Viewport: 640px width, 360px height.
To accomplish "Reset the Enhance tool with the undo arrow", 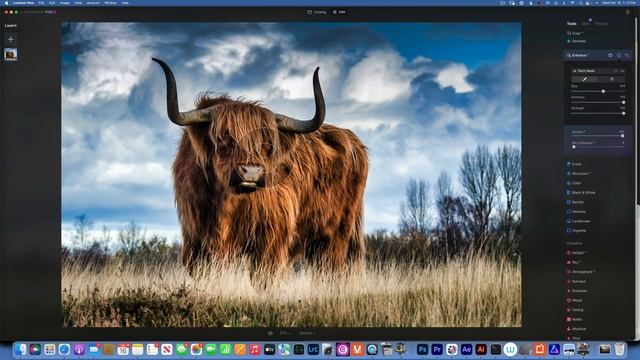I will pyautogui.click(x=627, y=55).
